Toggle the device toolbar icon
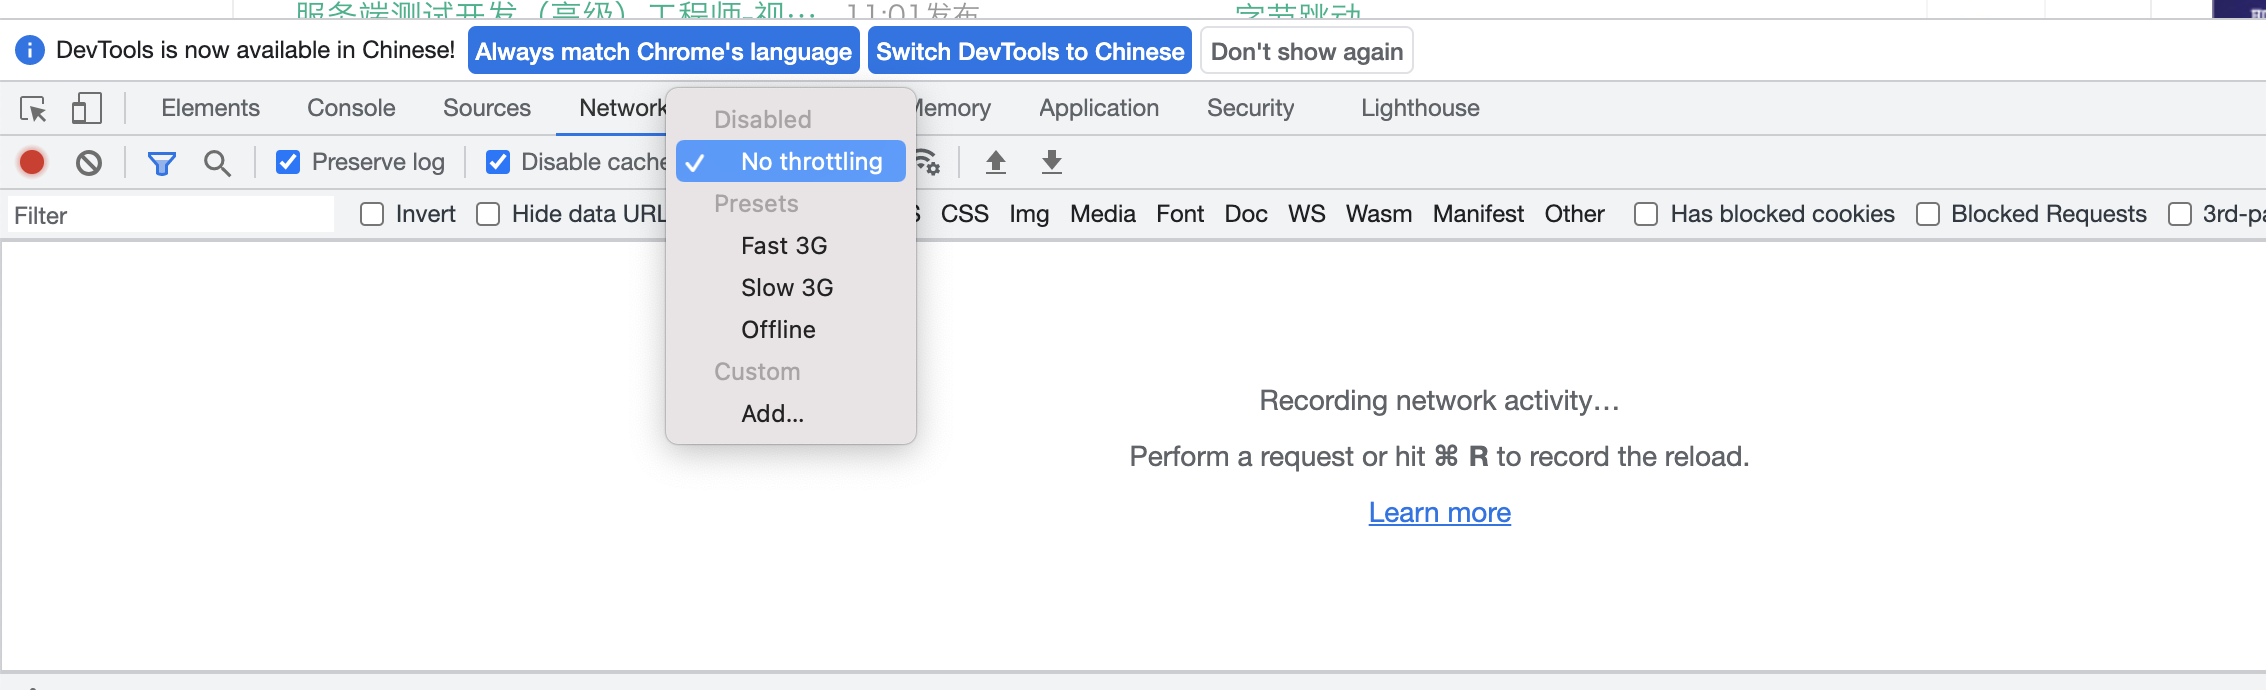This screenshot has height=690, width=2266. (87, 108)
